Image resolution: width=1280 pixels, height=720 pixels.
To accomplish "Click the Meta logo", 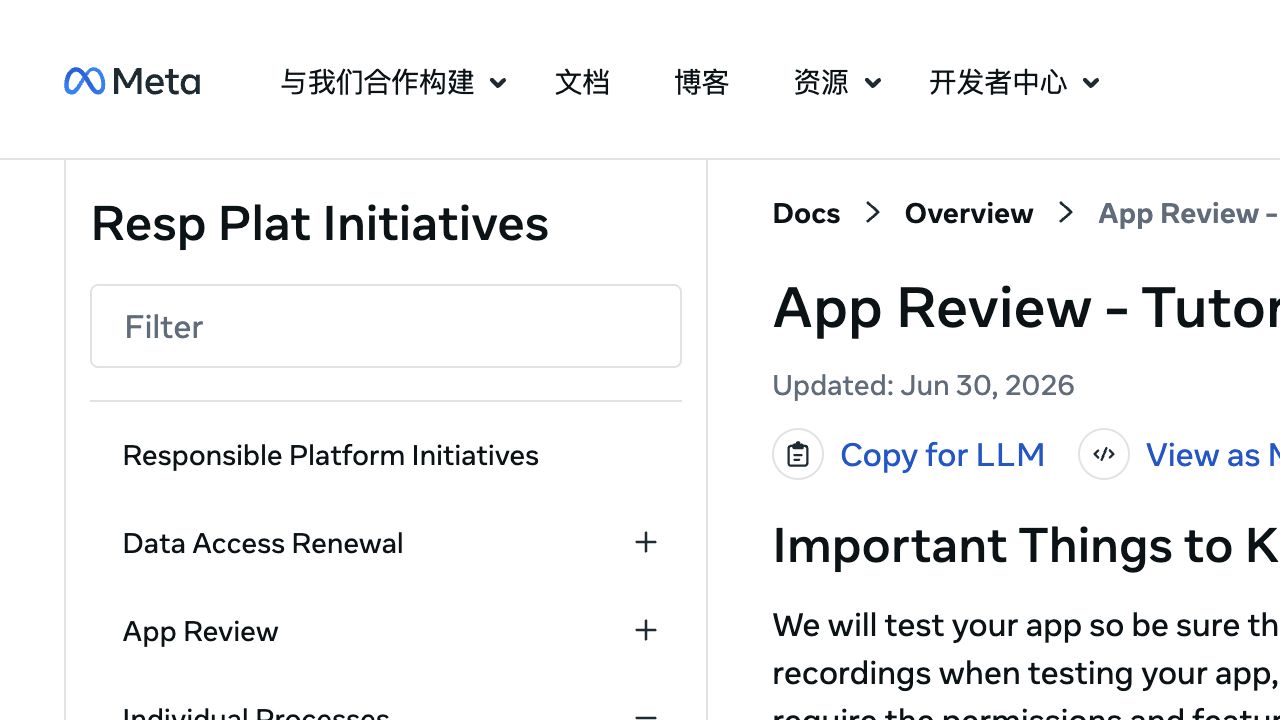I will point(132,81).
